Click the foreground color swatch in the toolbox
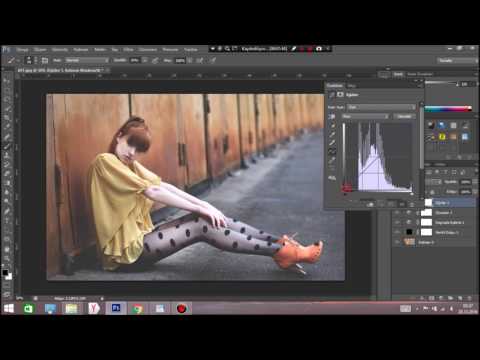Screen dimensions: 480x360 [5, 273]
